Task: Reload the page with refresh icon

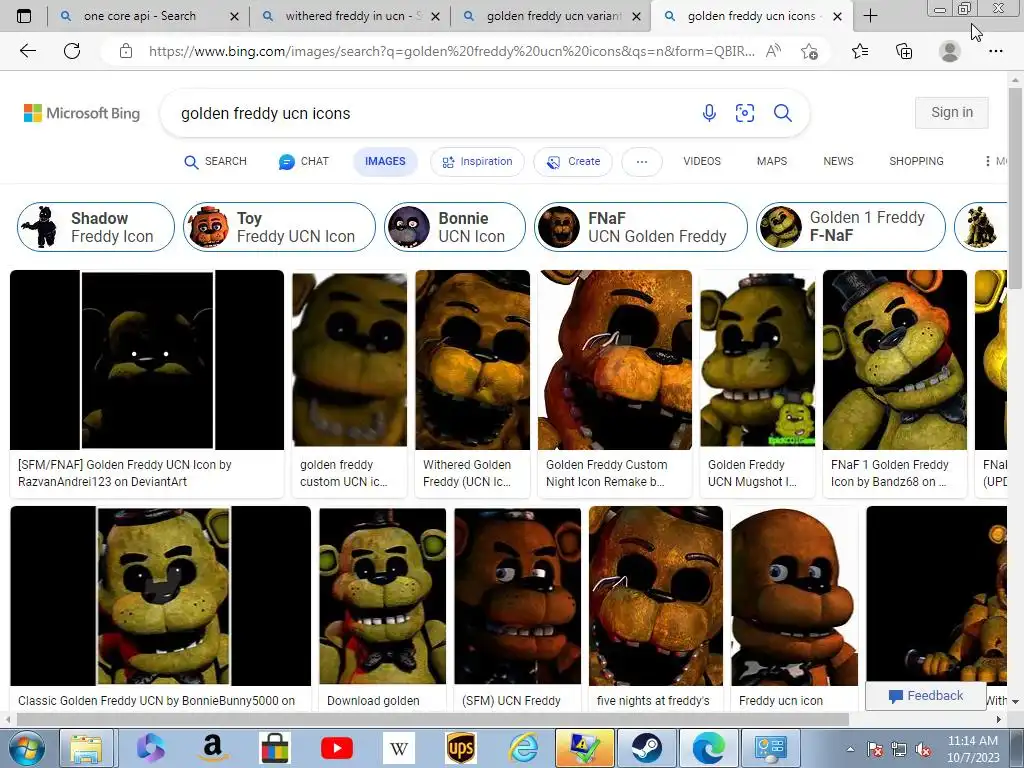Action: coord(72,51)
